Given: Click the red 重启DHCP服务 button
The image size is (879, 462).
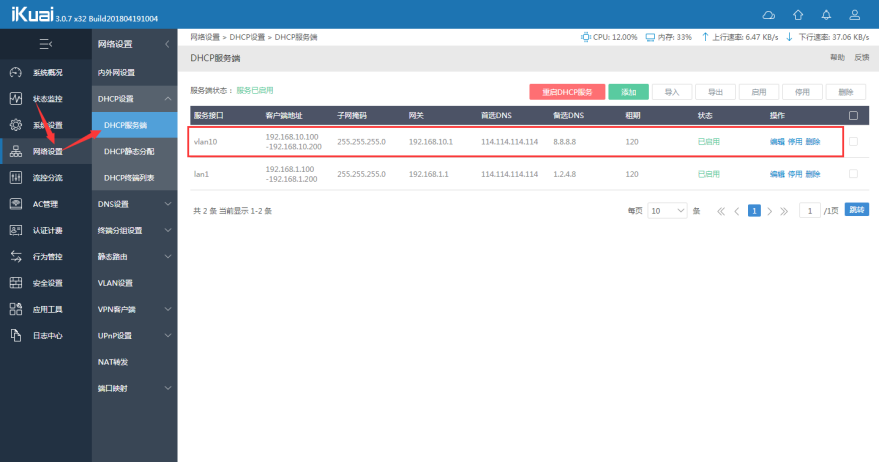Looking at the screenshot, I should point(567,92).
